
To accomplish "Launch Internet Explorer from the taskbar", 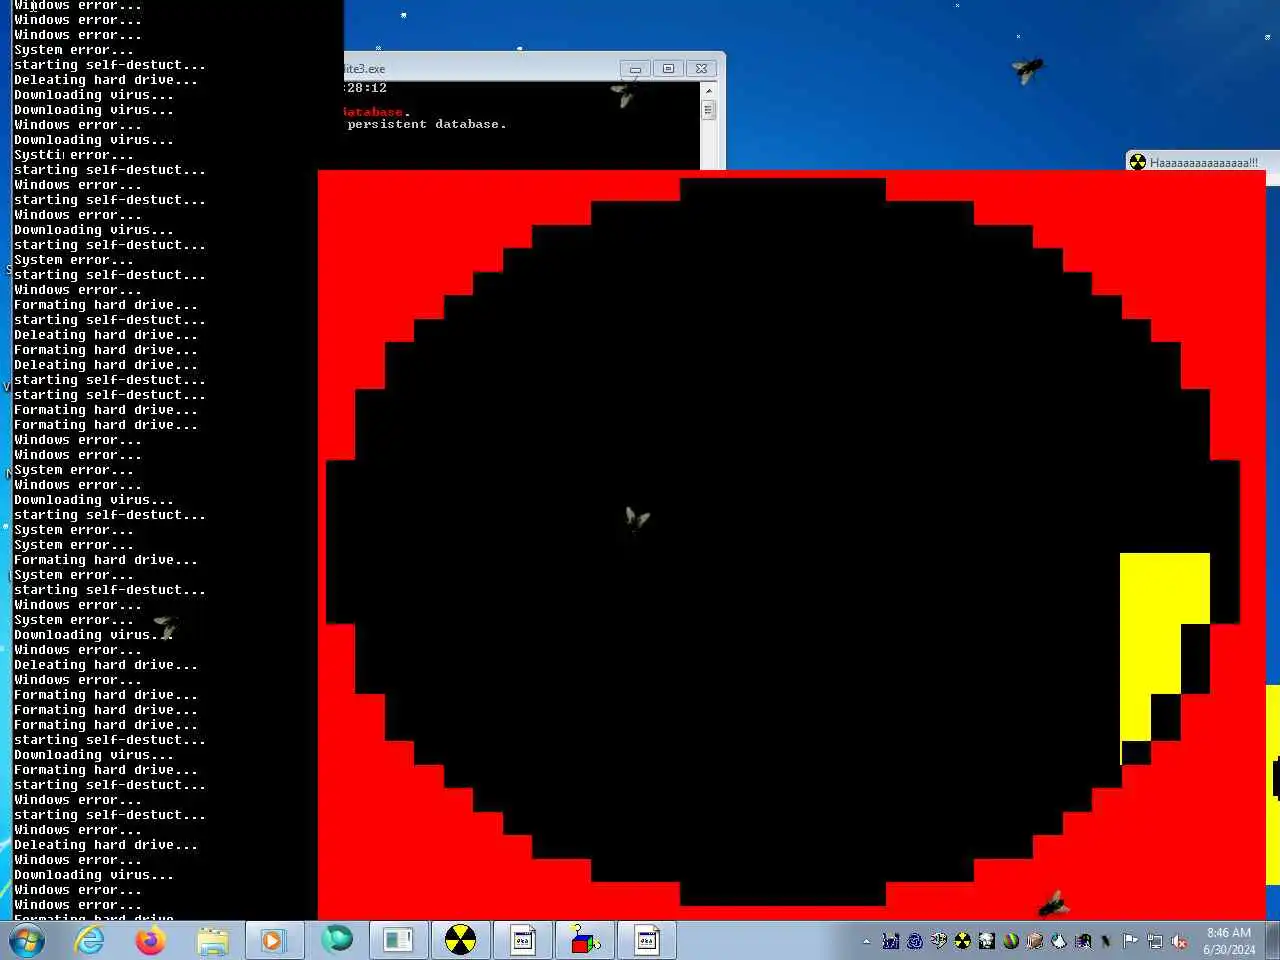I will coord(90,940).
